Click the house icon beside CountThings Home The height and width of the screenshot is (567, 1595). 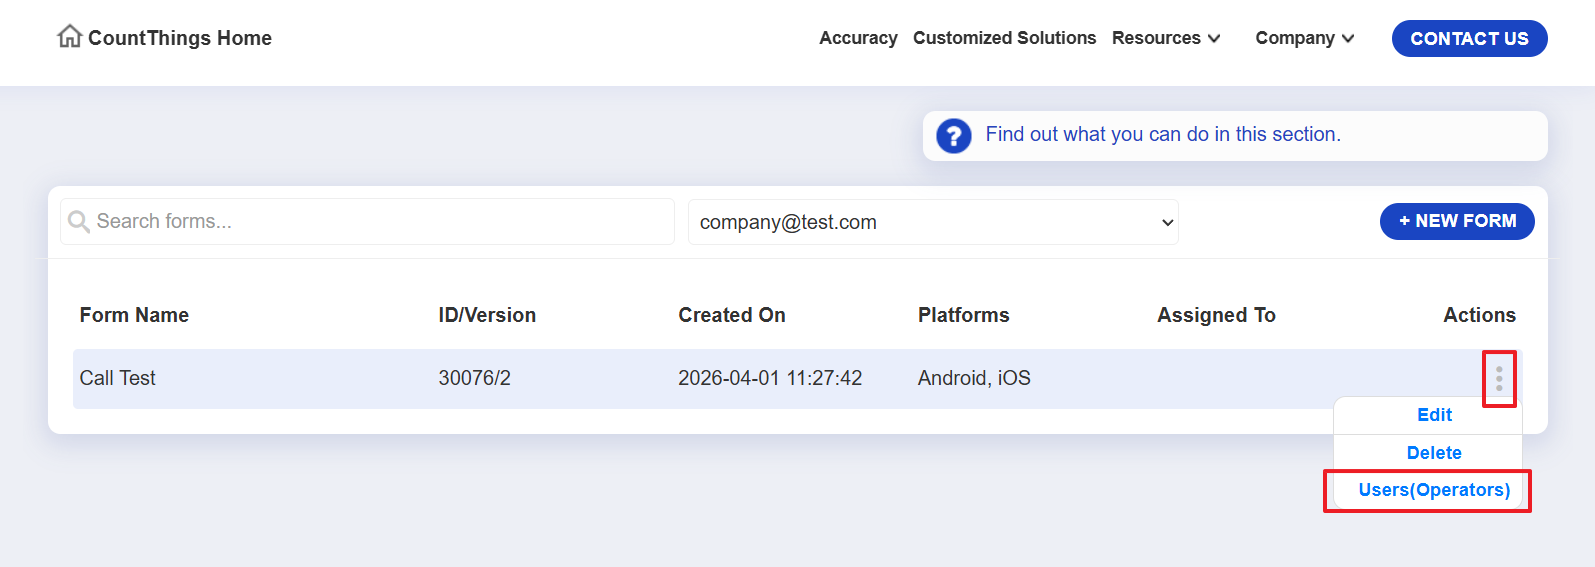point(69,37)
